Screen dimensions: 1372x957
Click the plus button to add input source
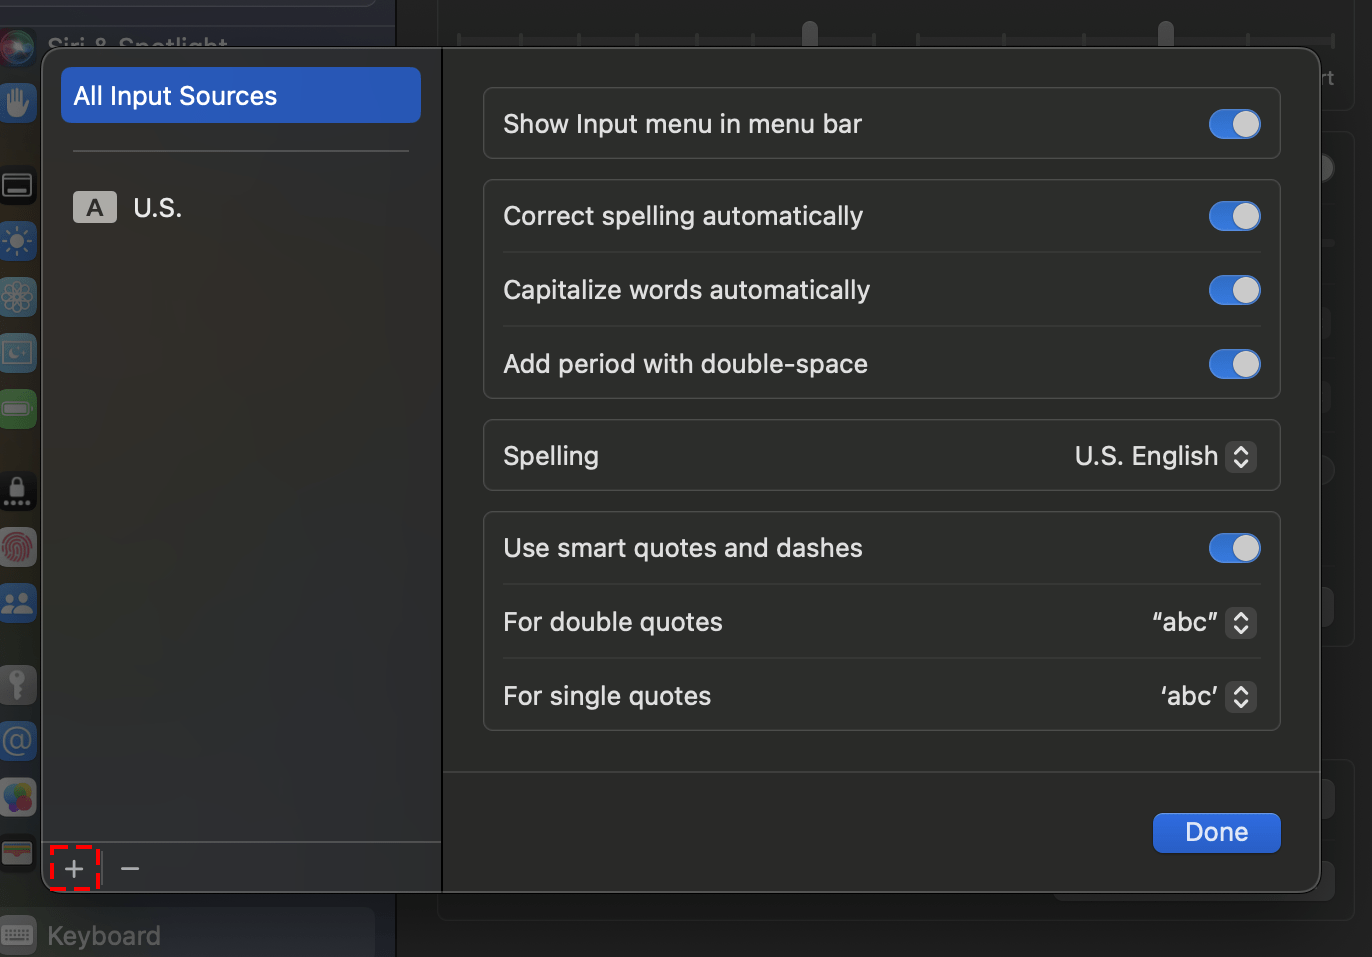[74, 868]
